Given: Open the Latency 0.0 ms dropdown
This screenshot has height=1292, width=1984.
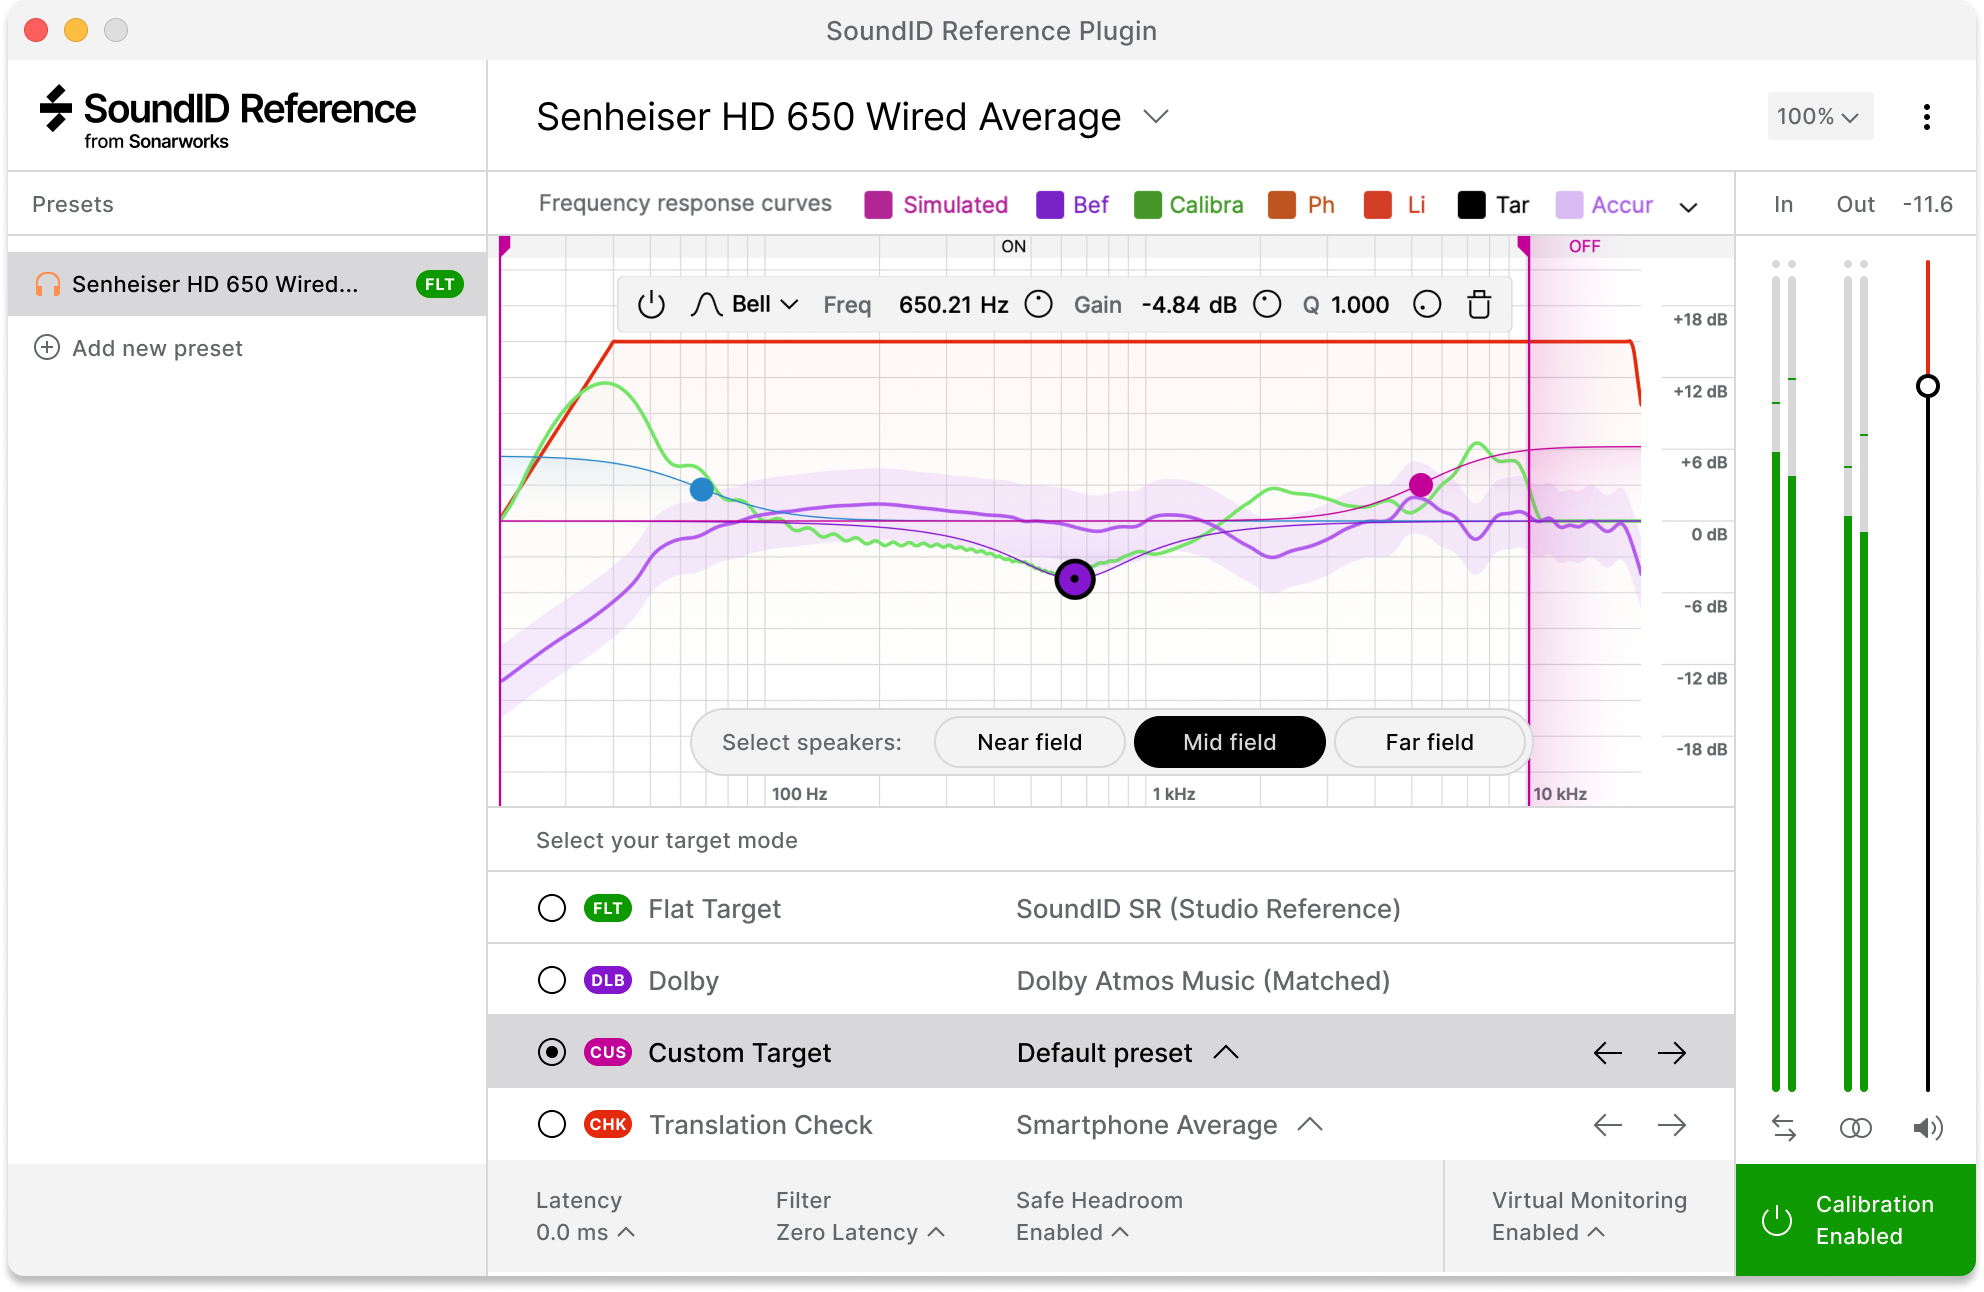Looking at the screenshot, I should tap(585, 1232).
